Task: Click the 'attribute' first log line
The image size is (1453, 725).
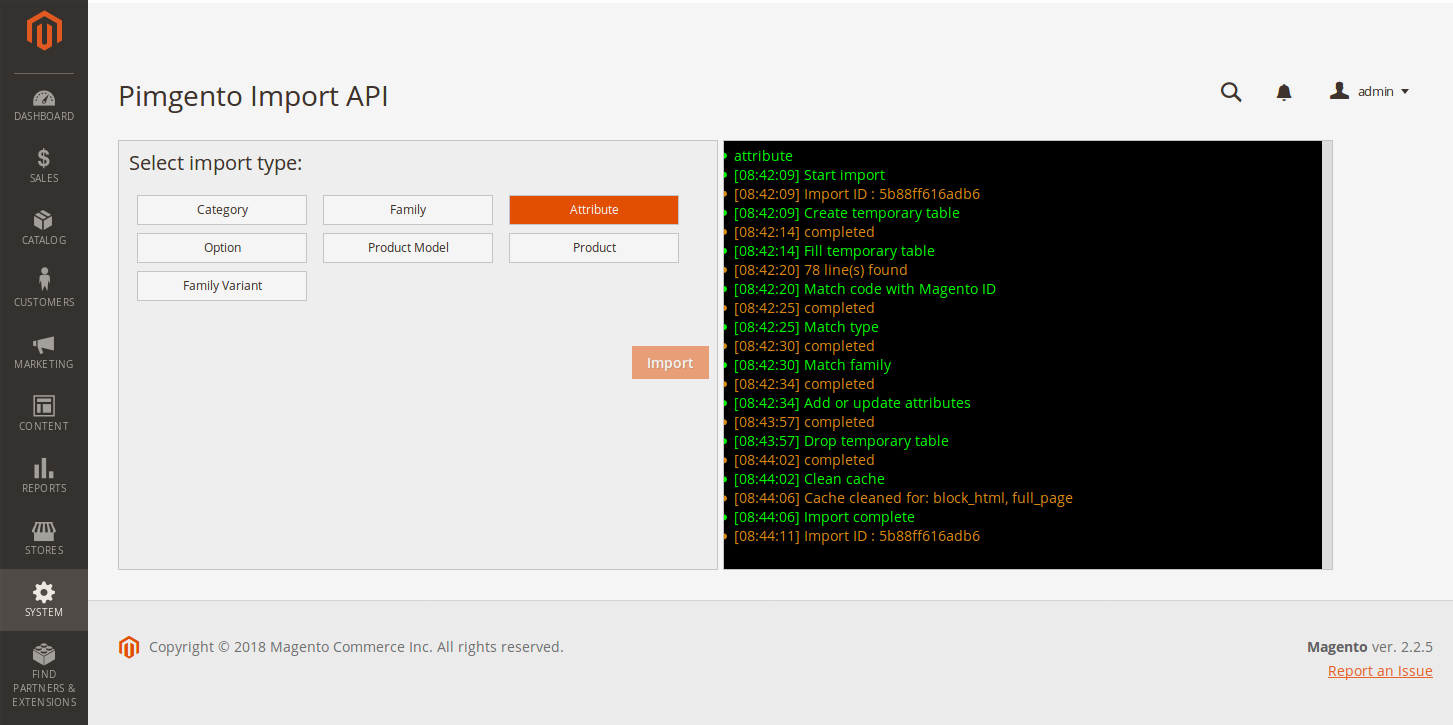Action: point(763,156)
